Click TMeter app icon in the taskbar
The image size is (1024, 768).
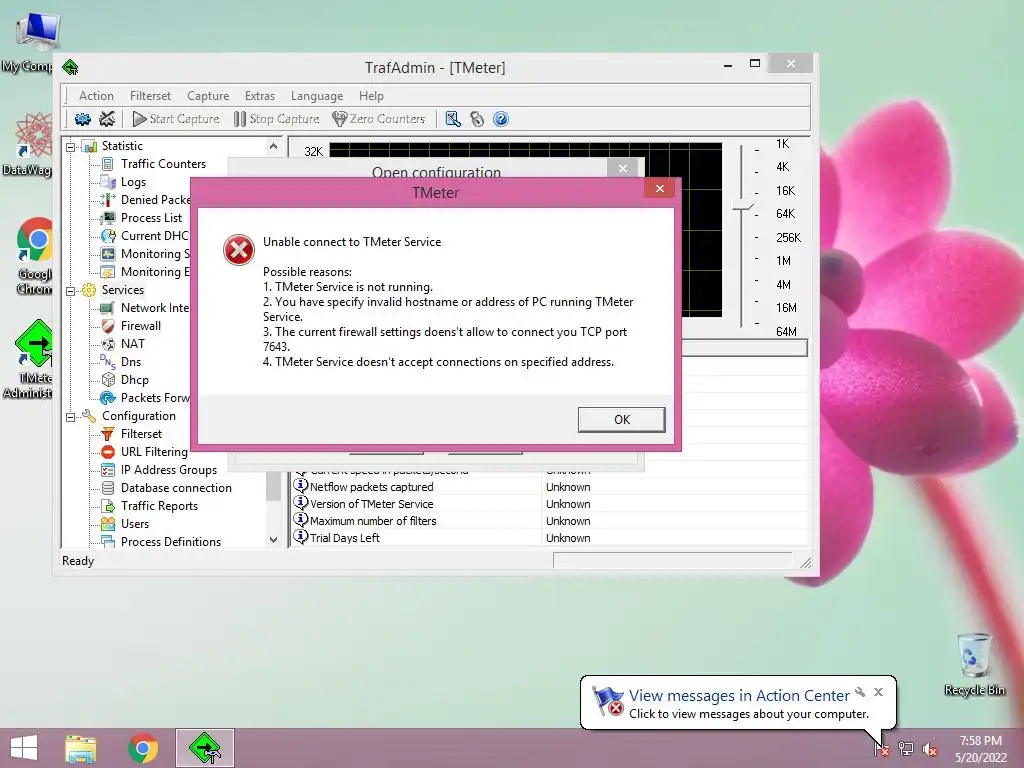(205, 748)
